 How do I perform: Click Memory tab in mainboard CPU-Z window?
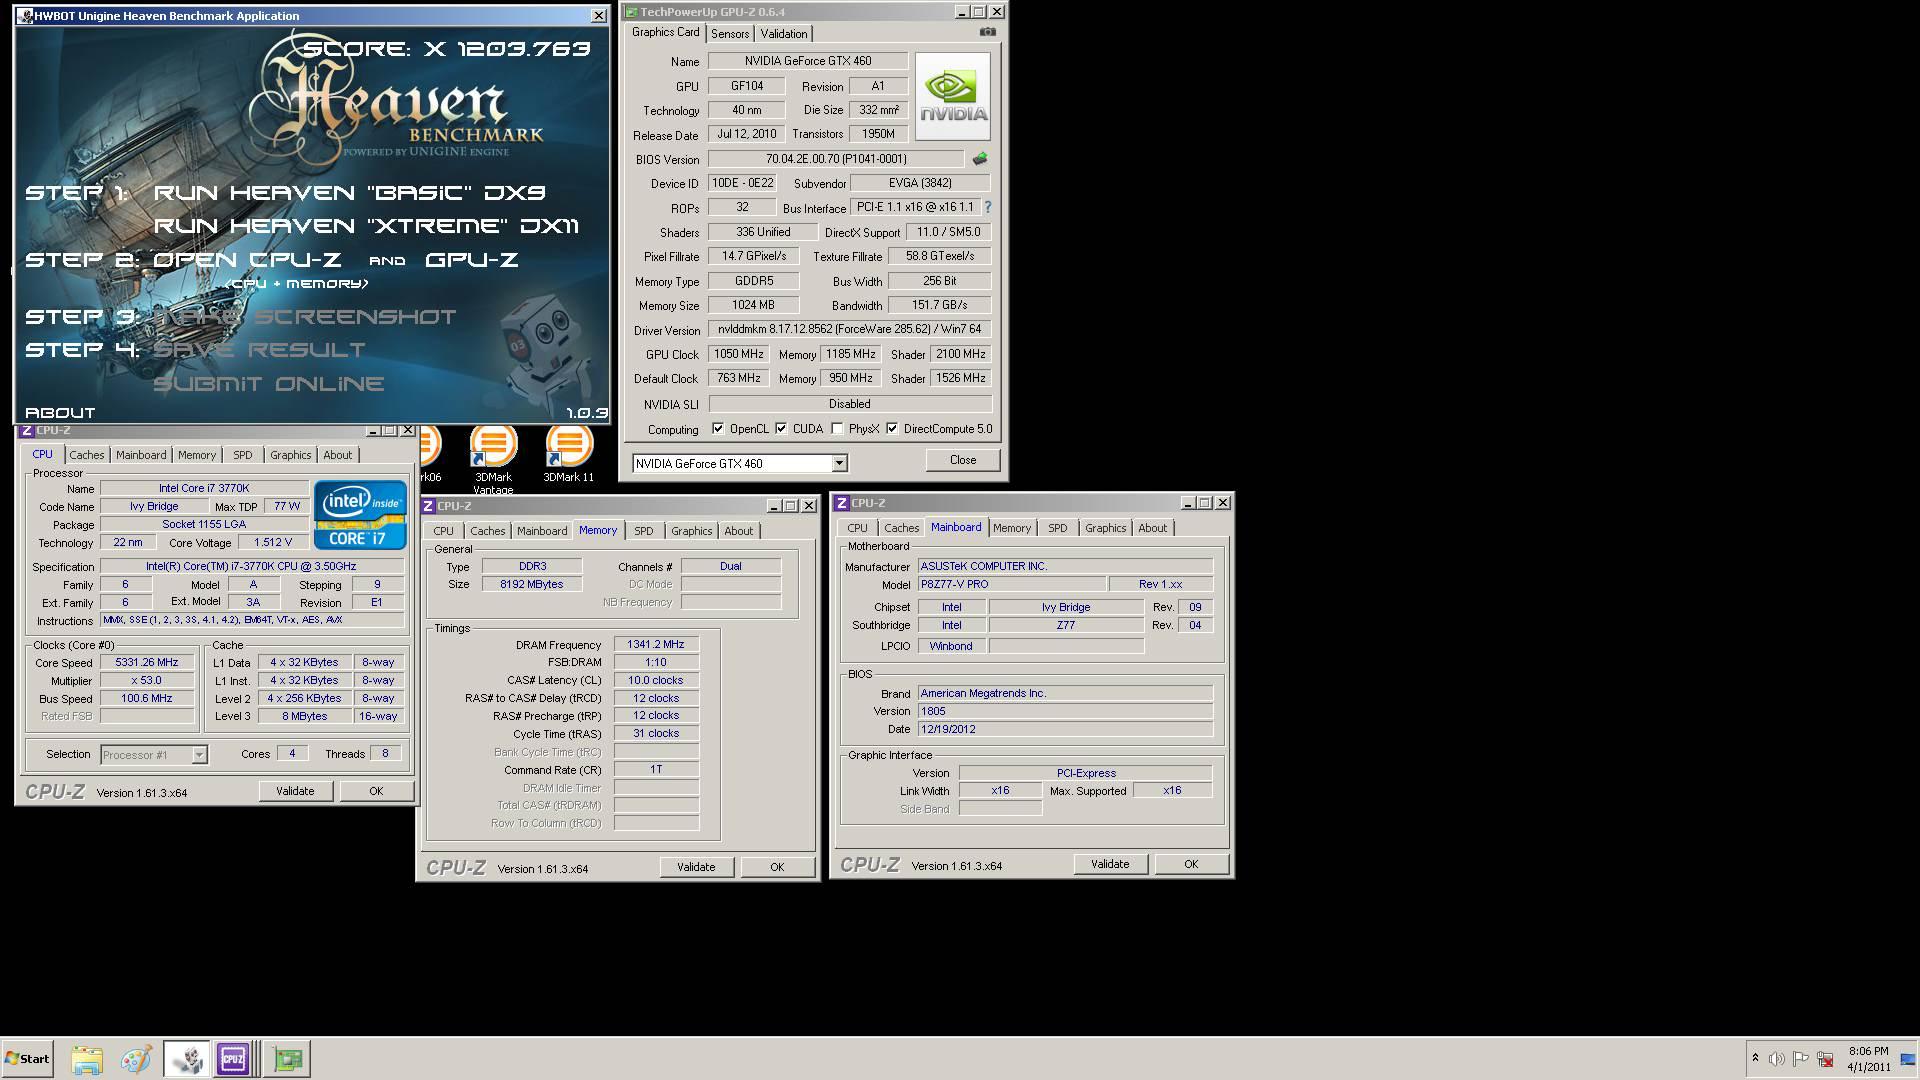[1011, 528]
